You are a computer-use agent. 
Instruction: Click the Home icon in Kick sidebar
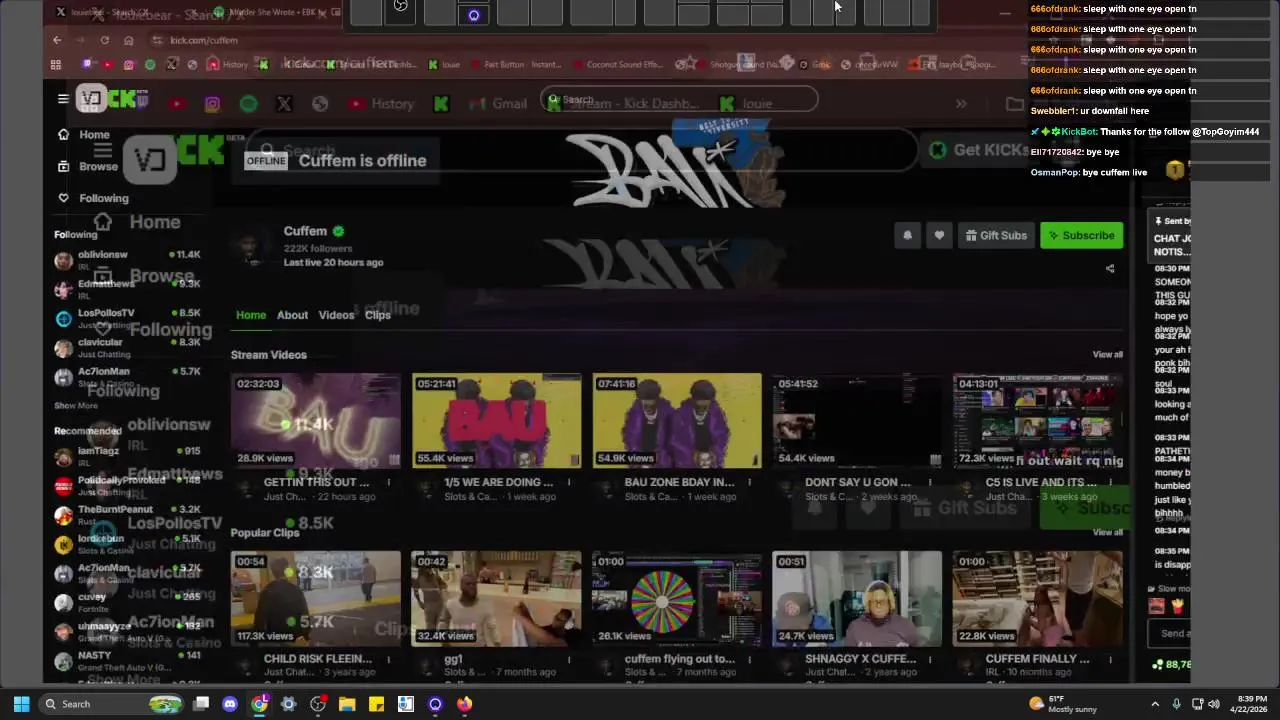pos(63,134)
